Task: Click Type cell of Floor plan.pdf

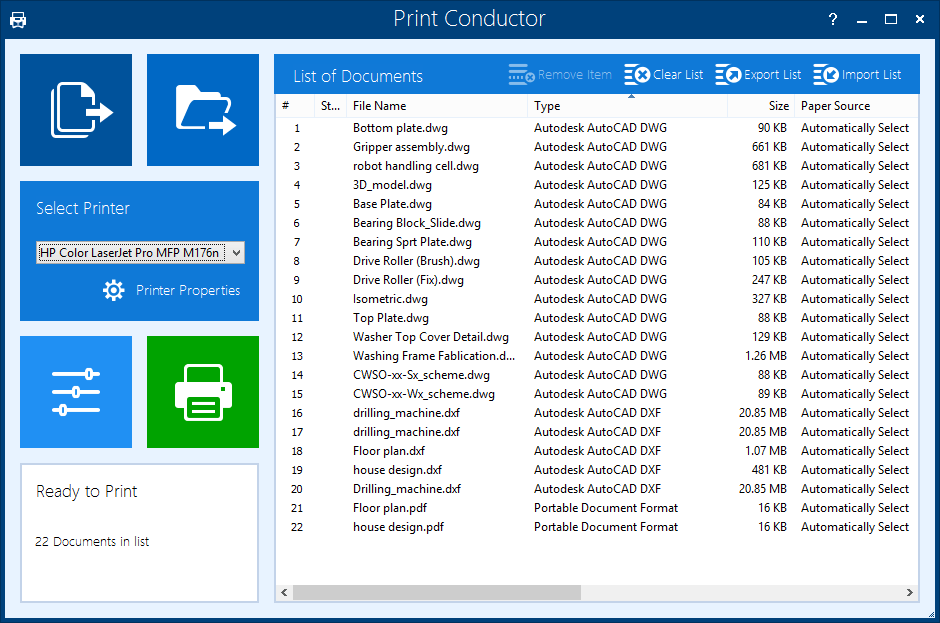Action: (x=605, y=508)
